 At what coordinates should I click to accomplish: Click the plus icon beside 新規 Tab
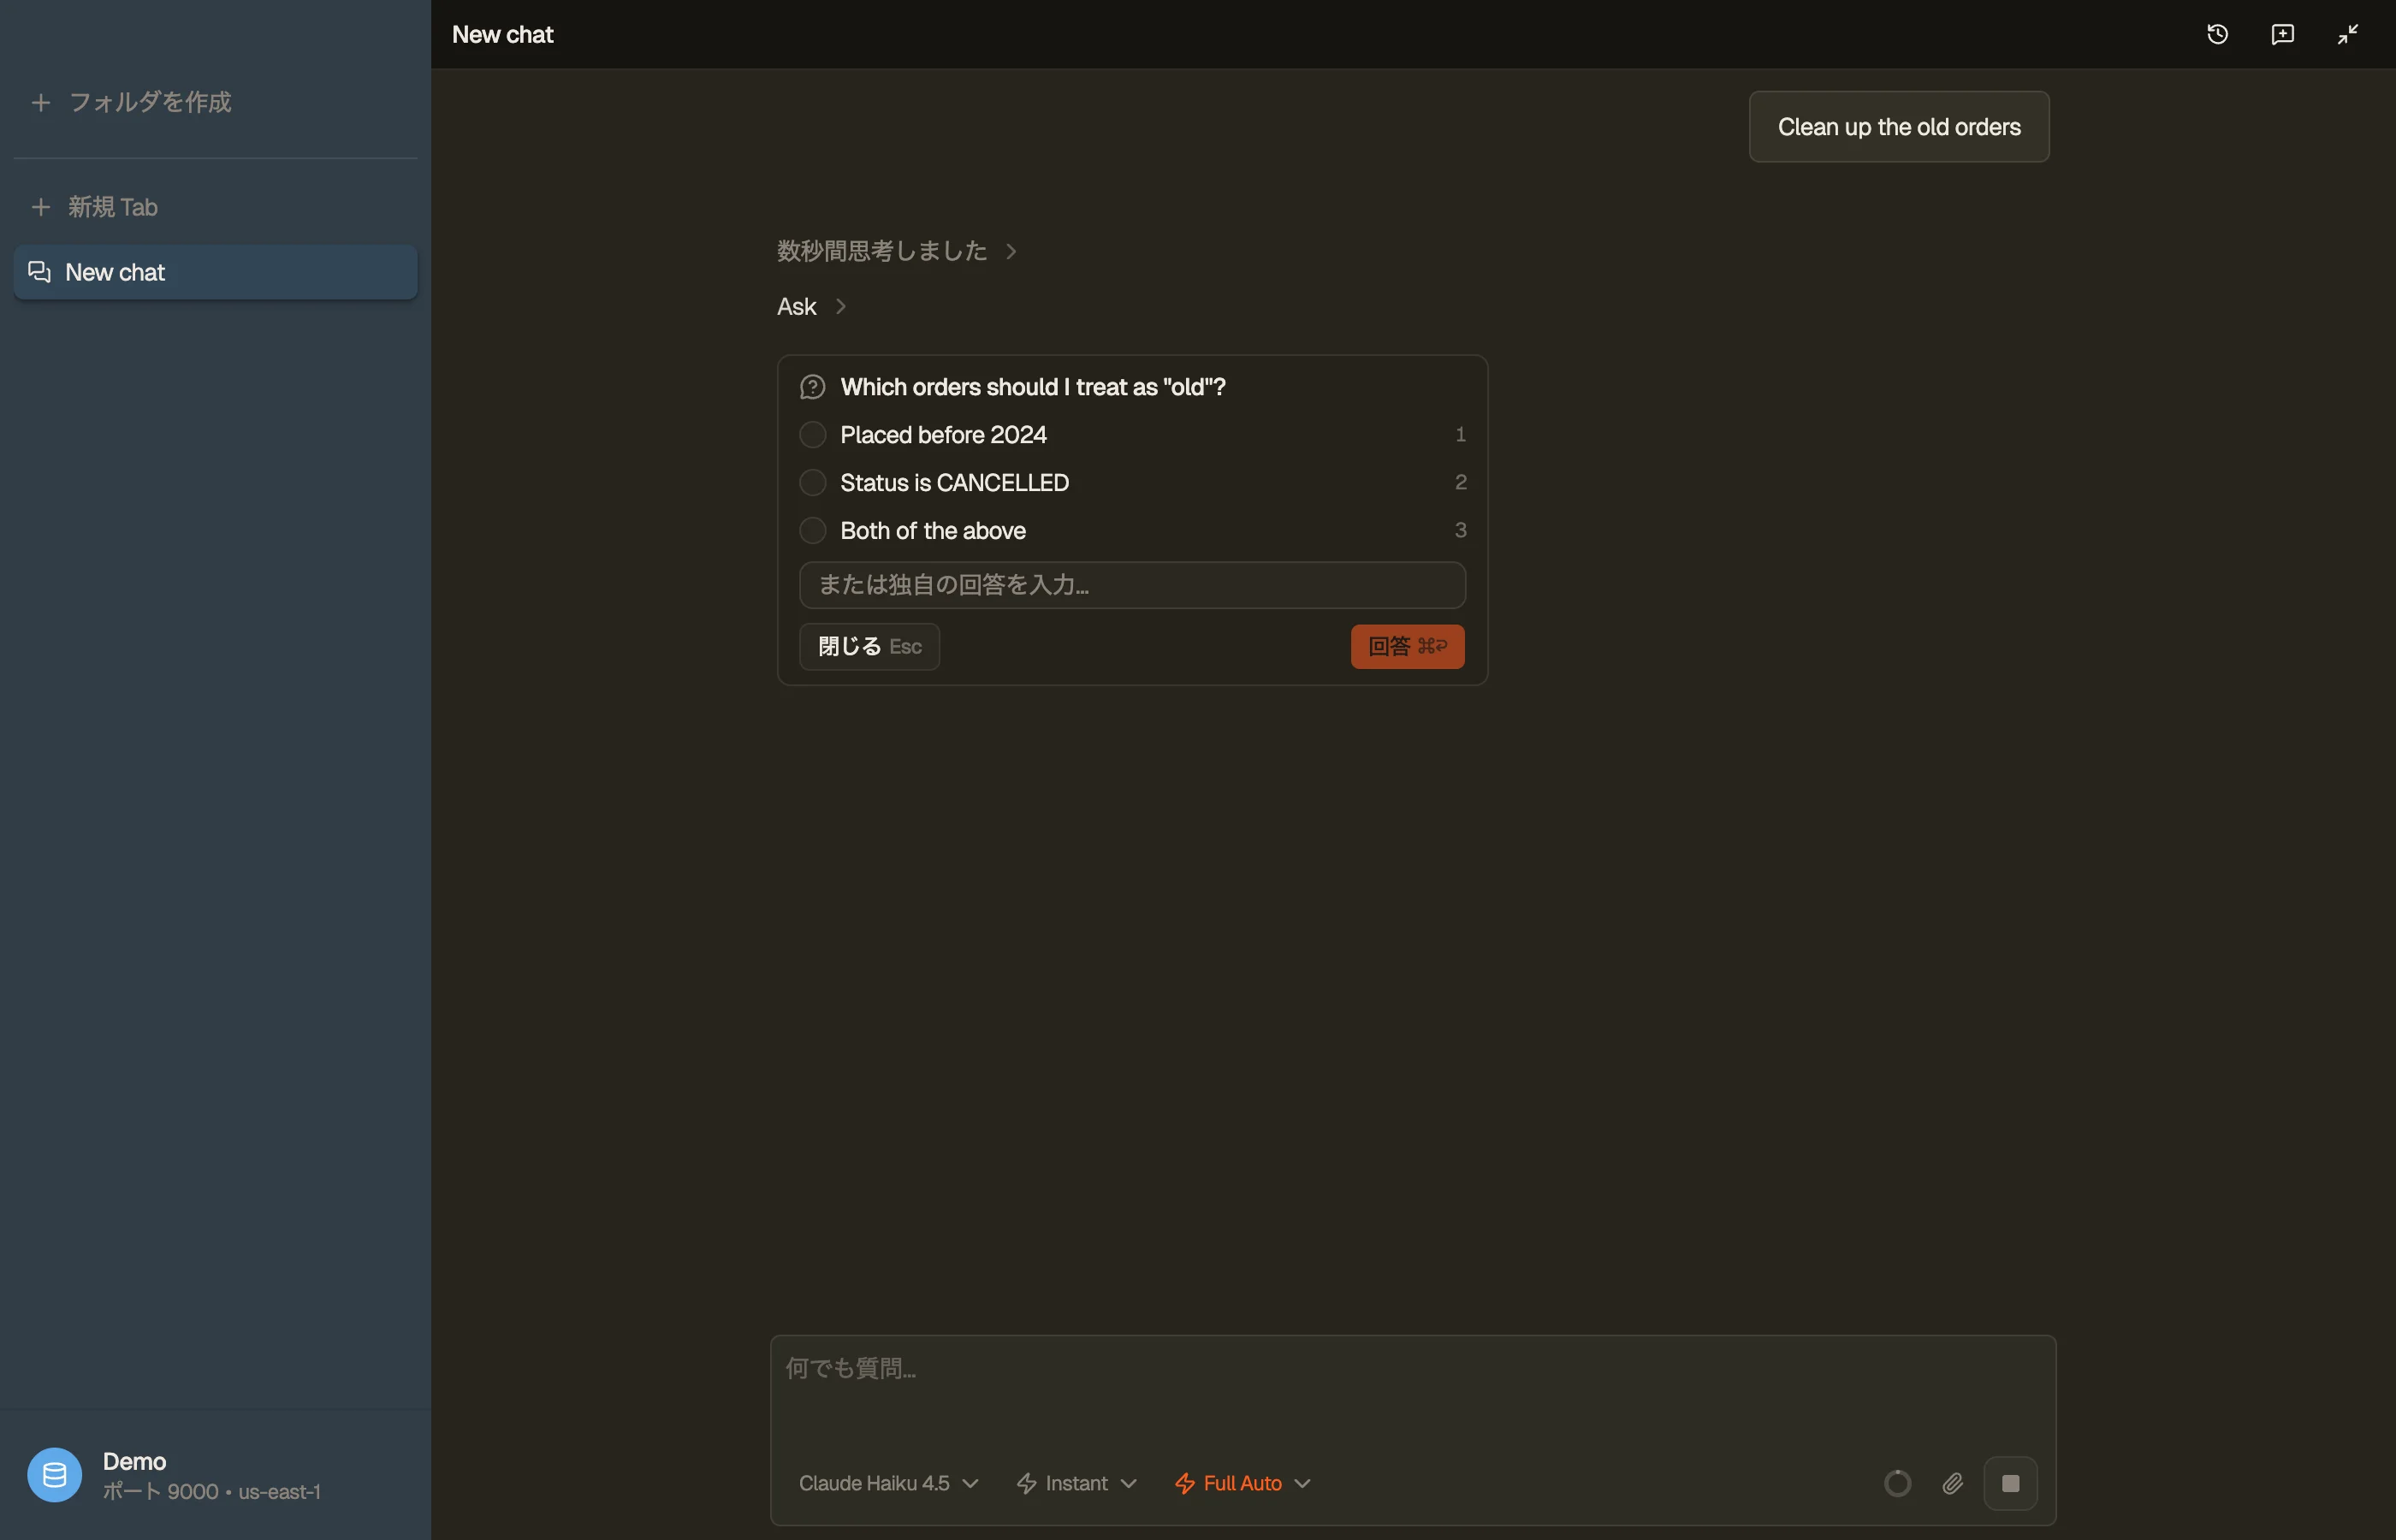(41, 207)
